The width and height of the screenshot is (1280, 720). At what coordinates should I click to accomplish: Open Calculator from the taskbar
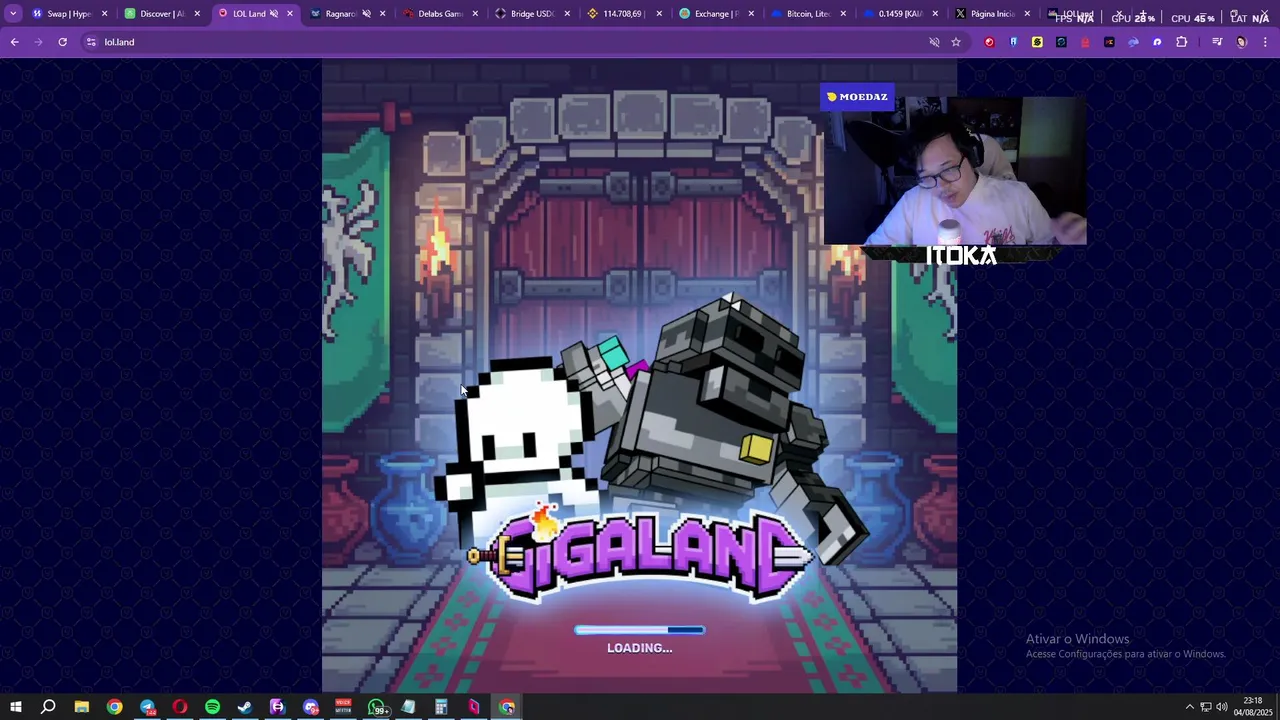pos(441,707)
